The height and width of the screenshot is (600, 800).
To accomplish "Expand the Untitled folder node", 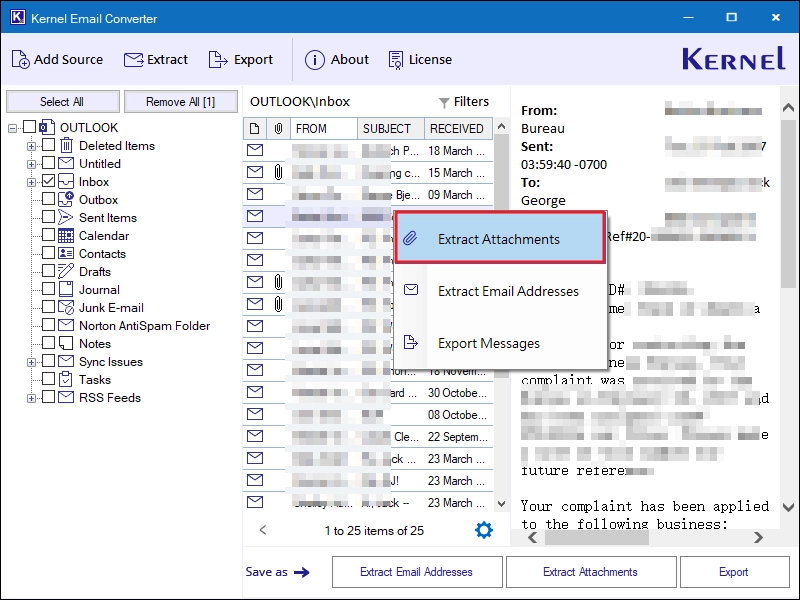I will (x=31, y=164).
